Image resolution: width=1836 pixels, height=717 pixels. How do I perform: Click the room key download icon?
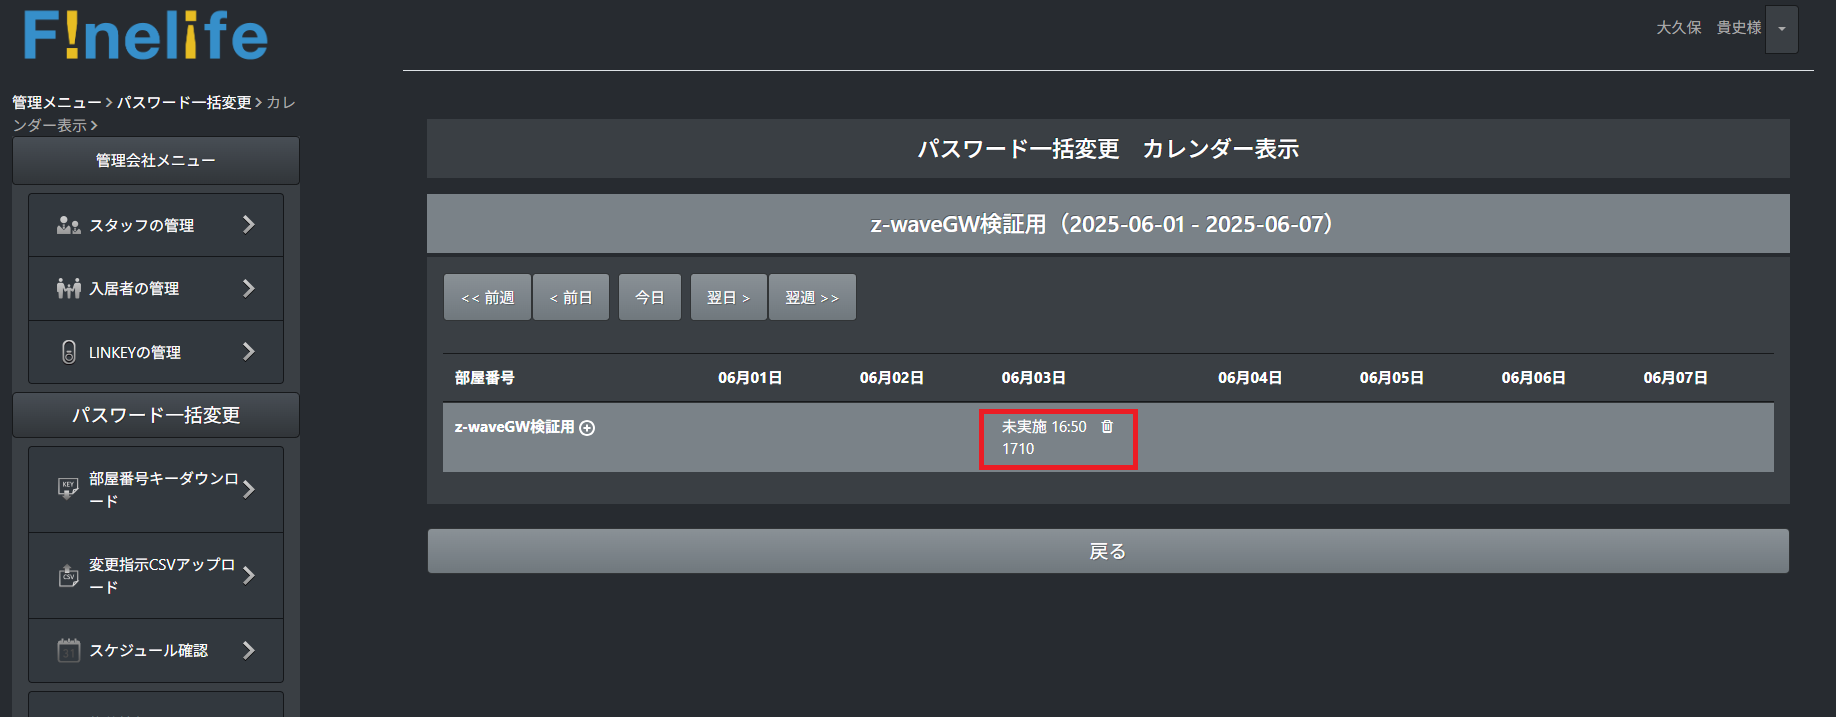point(68,489)
